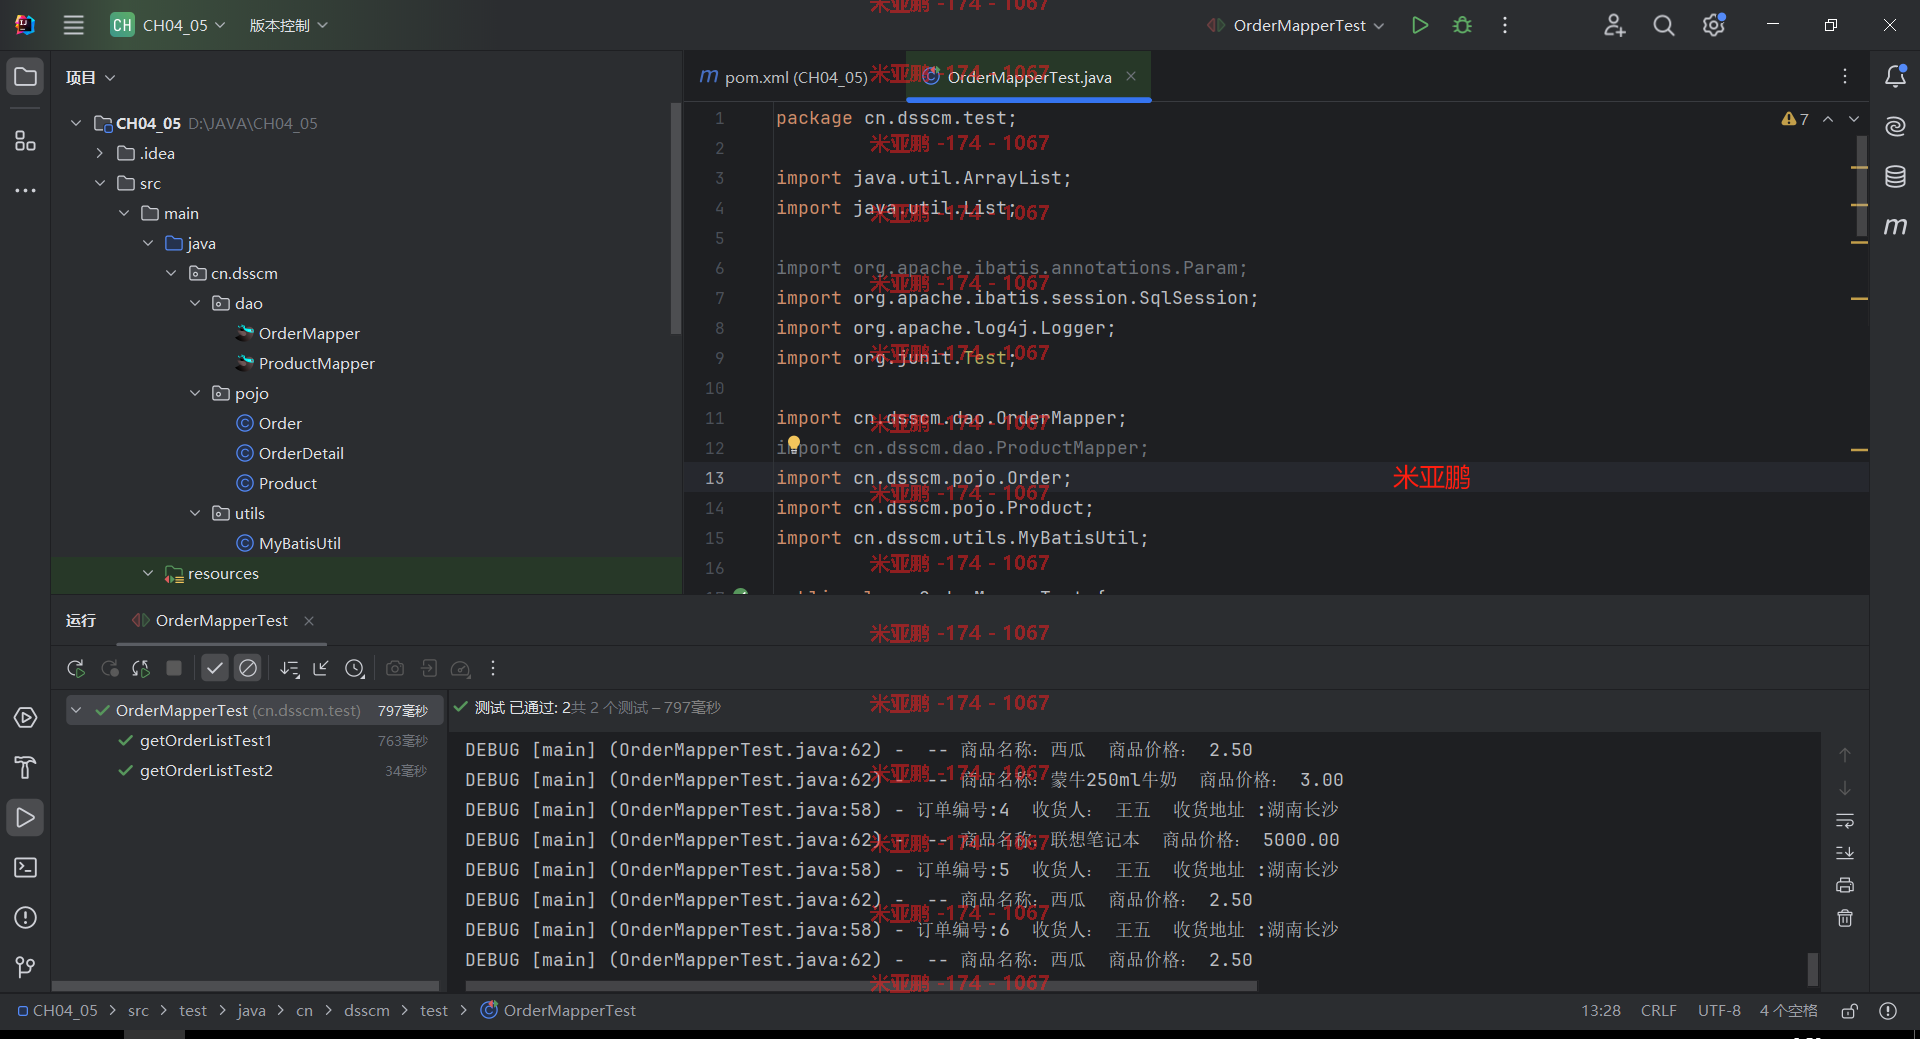
Task: Toggle read-only lock in status bar
Action: (x=1850, y=1011)
